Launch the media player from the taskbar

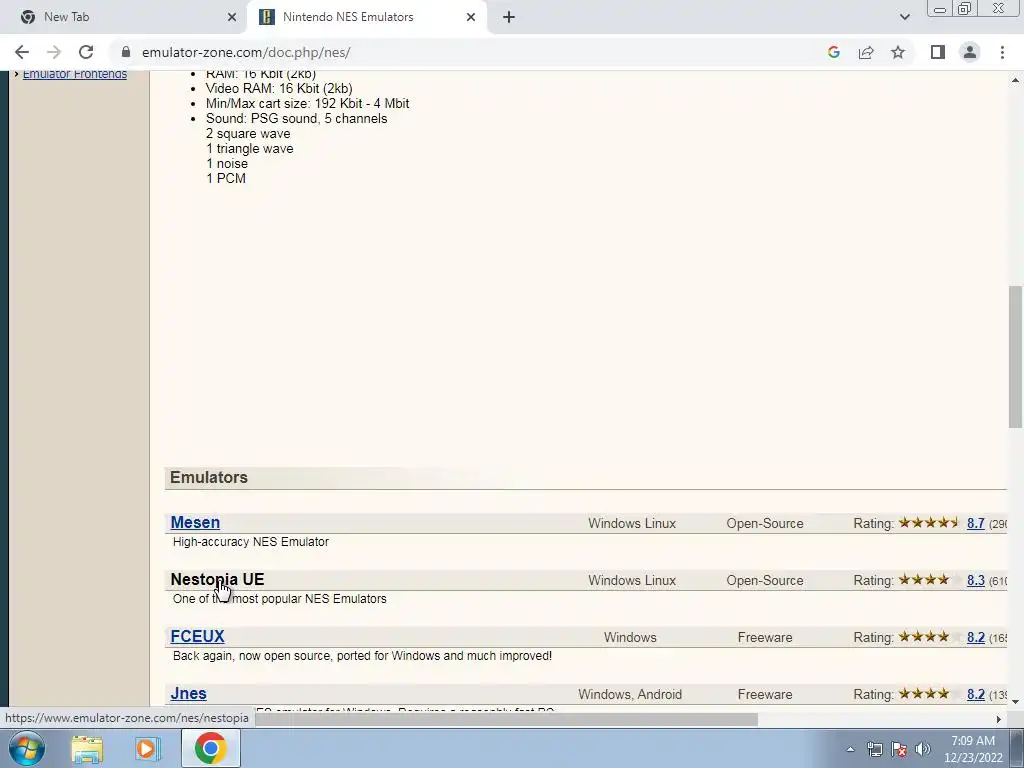click(x=148, y=748)
